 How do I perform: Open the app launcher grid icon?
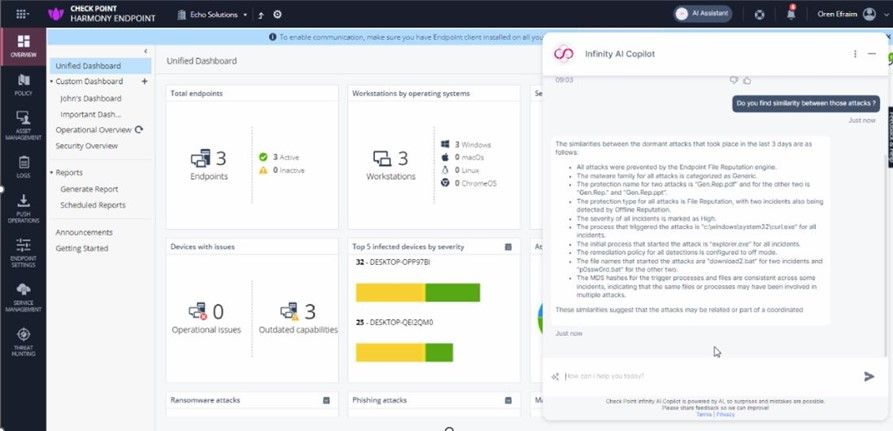(22, 14)
